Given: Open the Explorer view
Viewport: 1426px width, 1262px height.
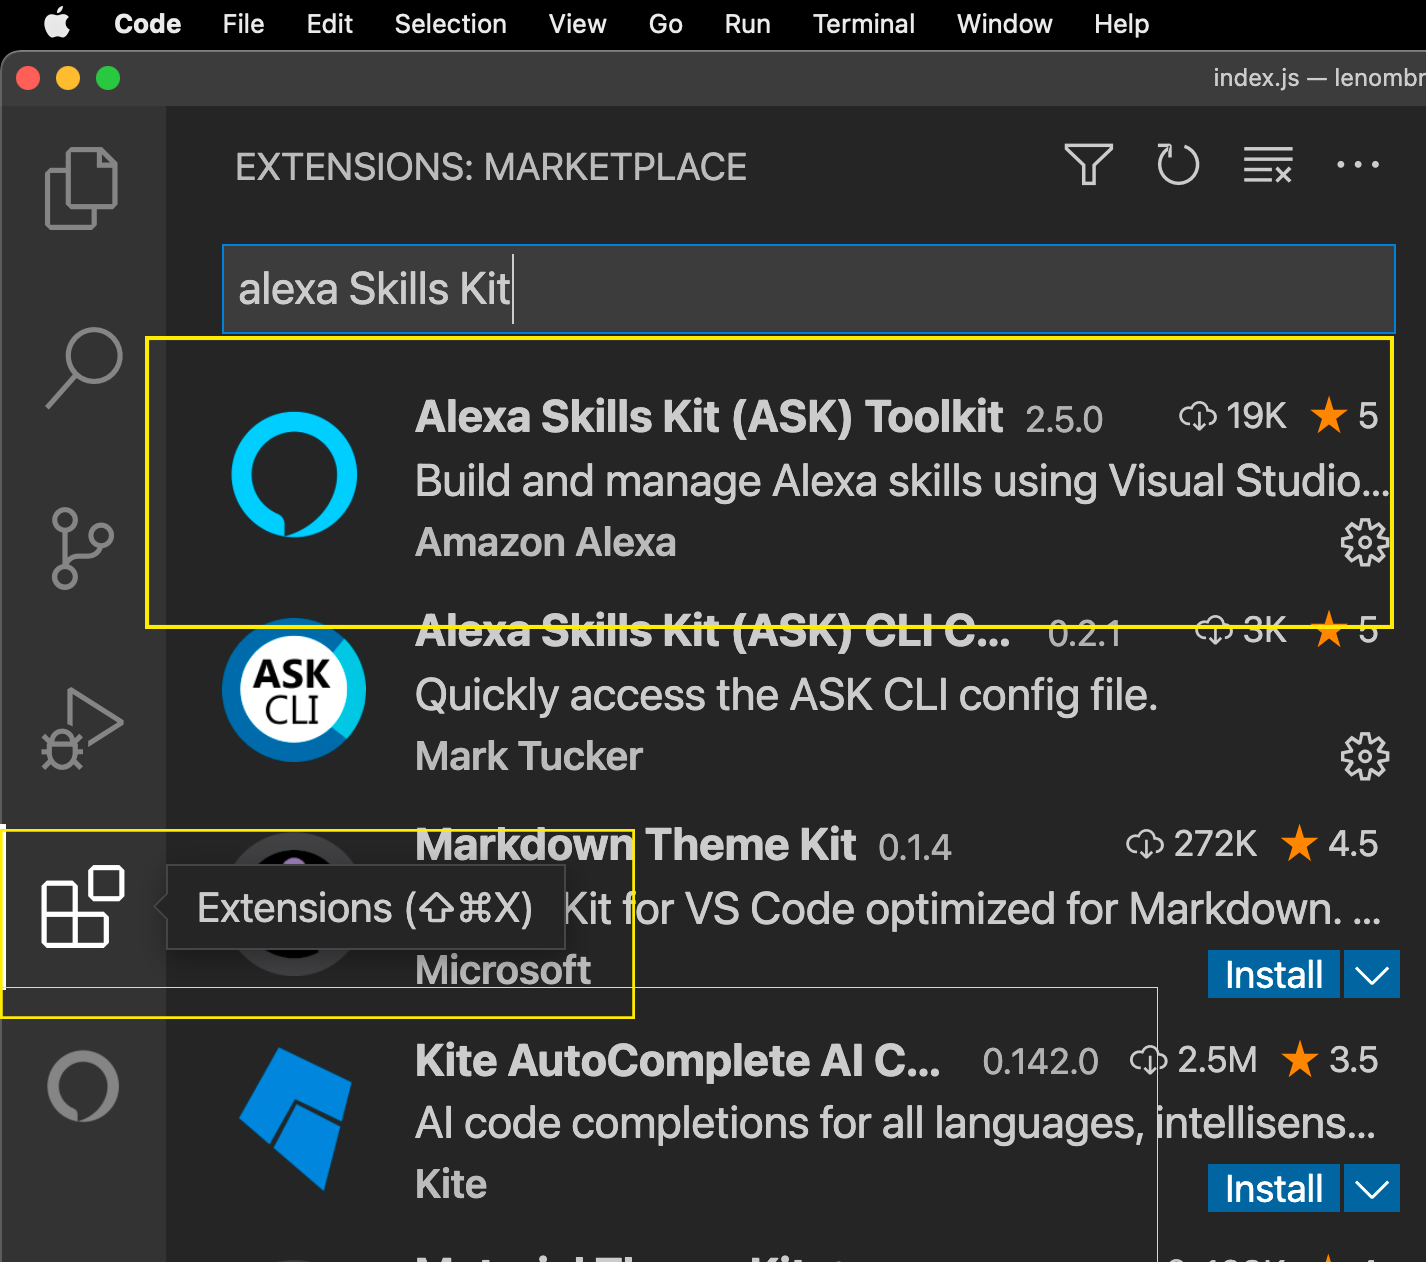Looking at the screenshot, I should pos(80,187).
